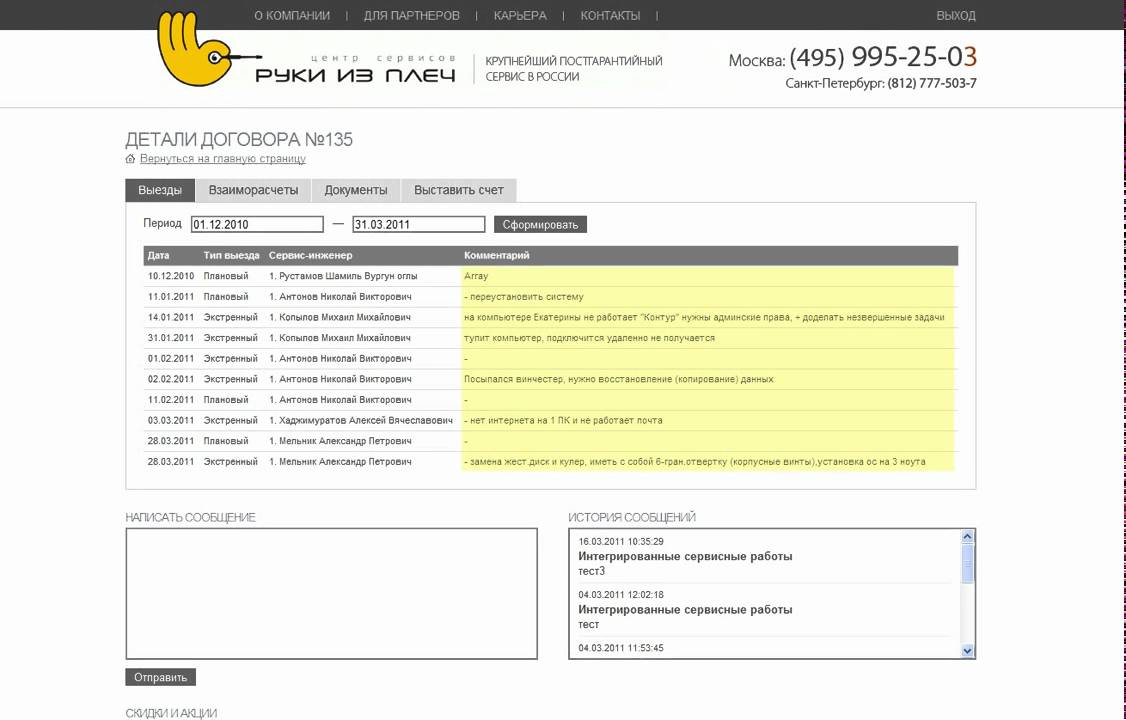This screenshot has width=1126, height=720.
Task: Click engineer Рустамов Шамиль Вургун оглы
Action: 343,276
